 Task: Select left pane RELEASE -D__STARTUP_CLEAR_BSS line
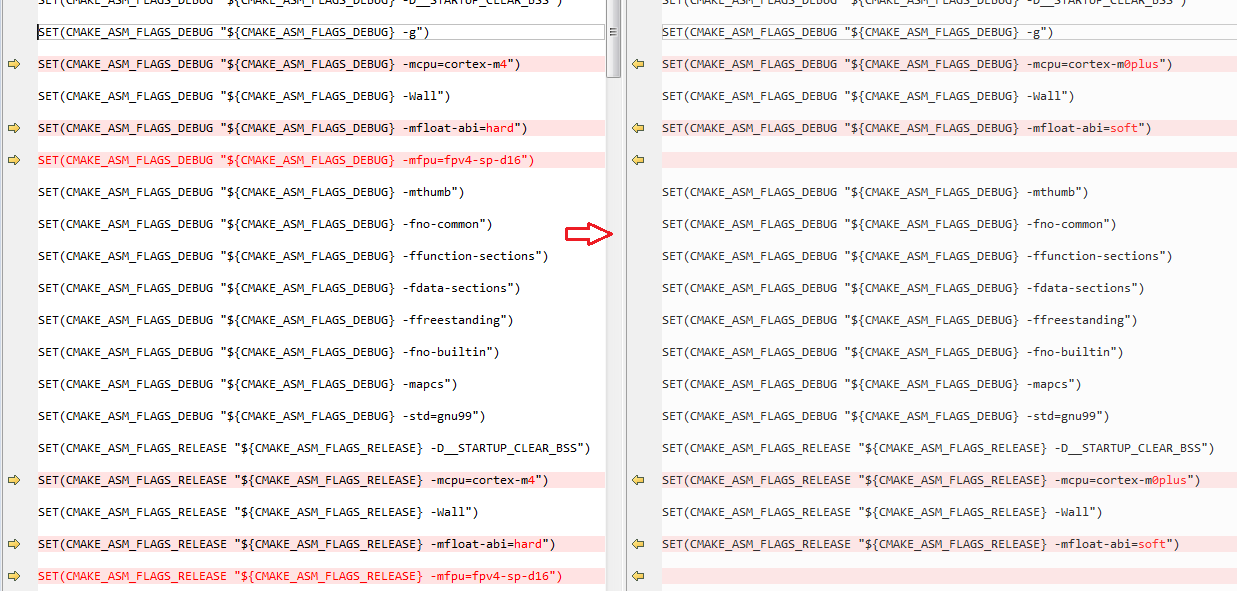click(313, 448)
